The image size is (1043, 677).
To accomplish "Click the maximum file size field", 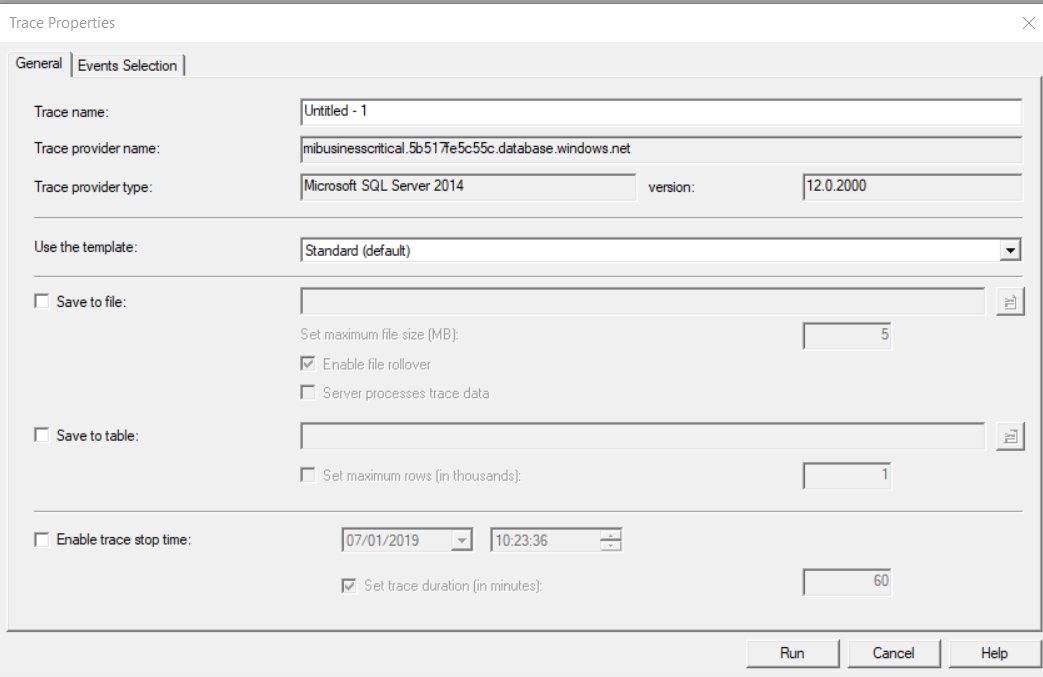I will click(x=847, y=335).
